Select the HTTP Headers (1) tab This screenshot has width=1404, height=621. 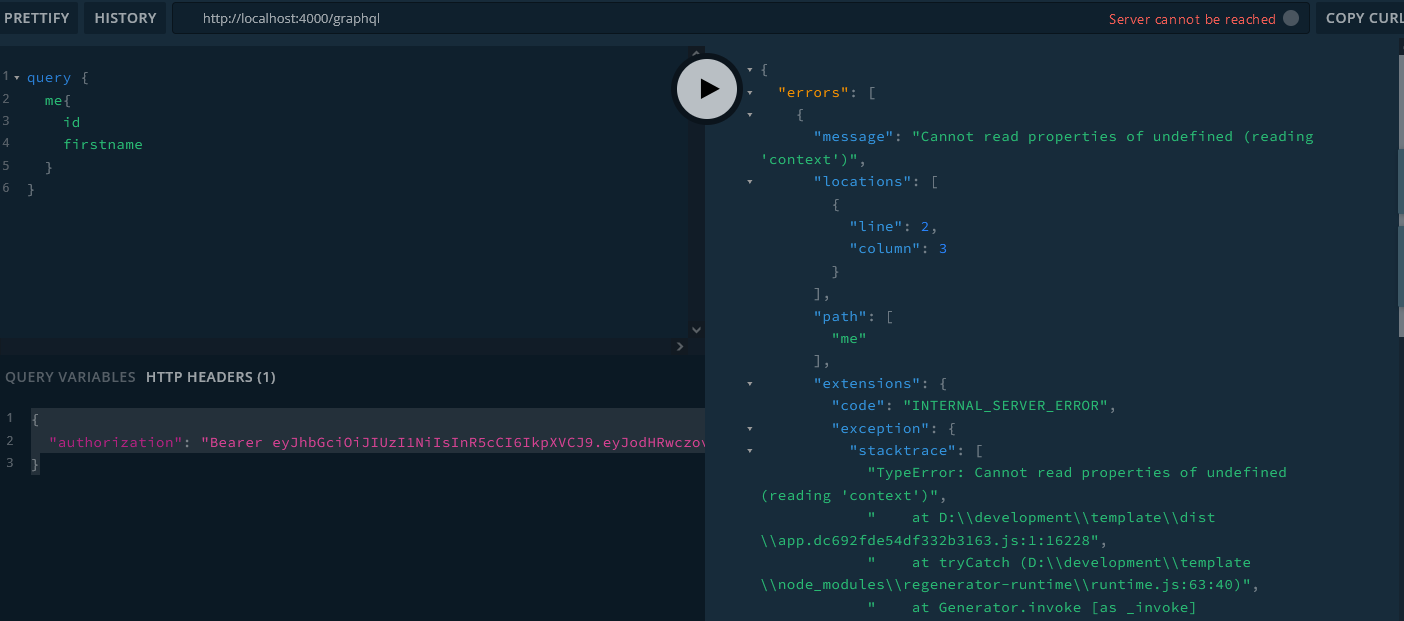coord(211,377)
